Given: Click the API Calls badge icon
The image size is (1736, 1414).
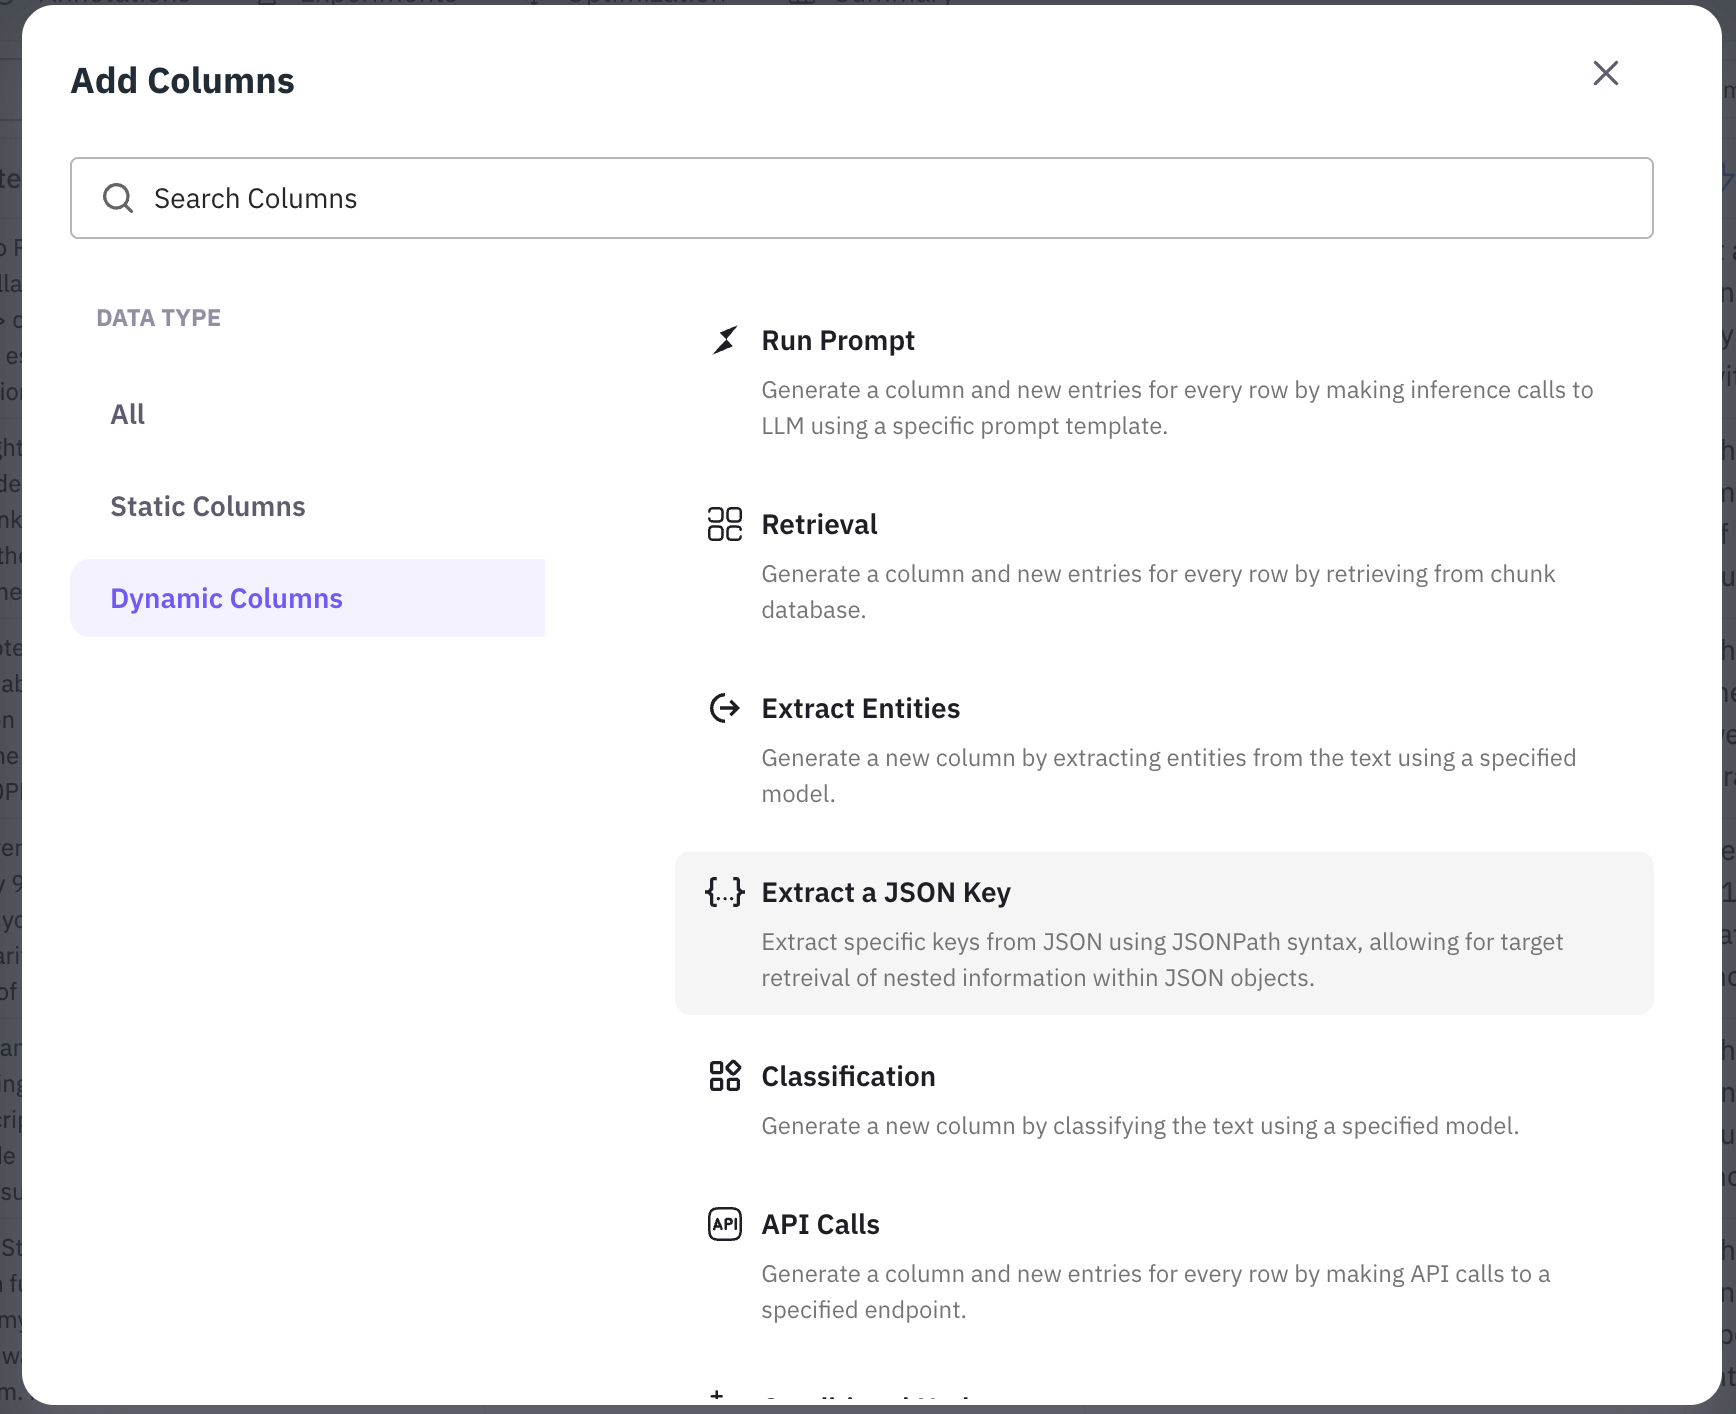Looking at the screenshot, I should [x=725, y=1224].
